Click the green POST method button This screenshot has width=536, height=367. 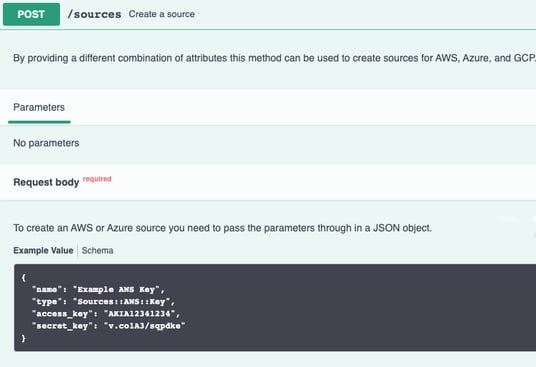[x=31, y=14]
